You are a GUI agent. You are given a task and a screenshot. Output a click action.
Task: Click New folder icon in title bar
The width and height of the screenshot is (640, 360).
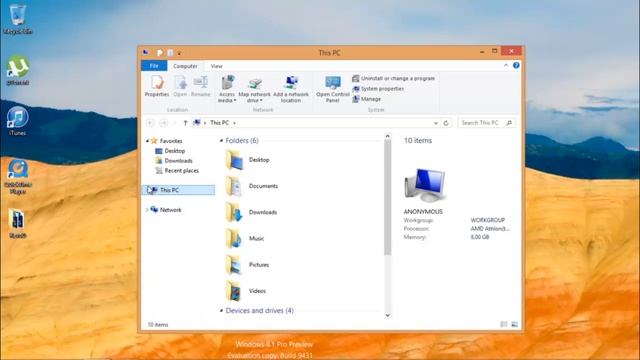coord(170,52)
